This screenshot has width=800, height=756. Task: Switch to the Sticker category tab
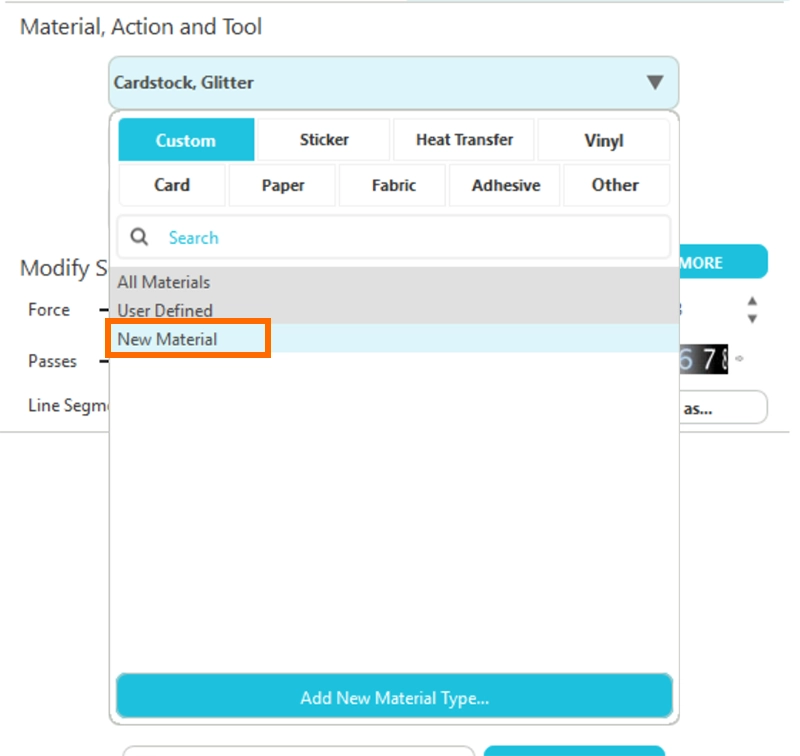tap(324, 140)
